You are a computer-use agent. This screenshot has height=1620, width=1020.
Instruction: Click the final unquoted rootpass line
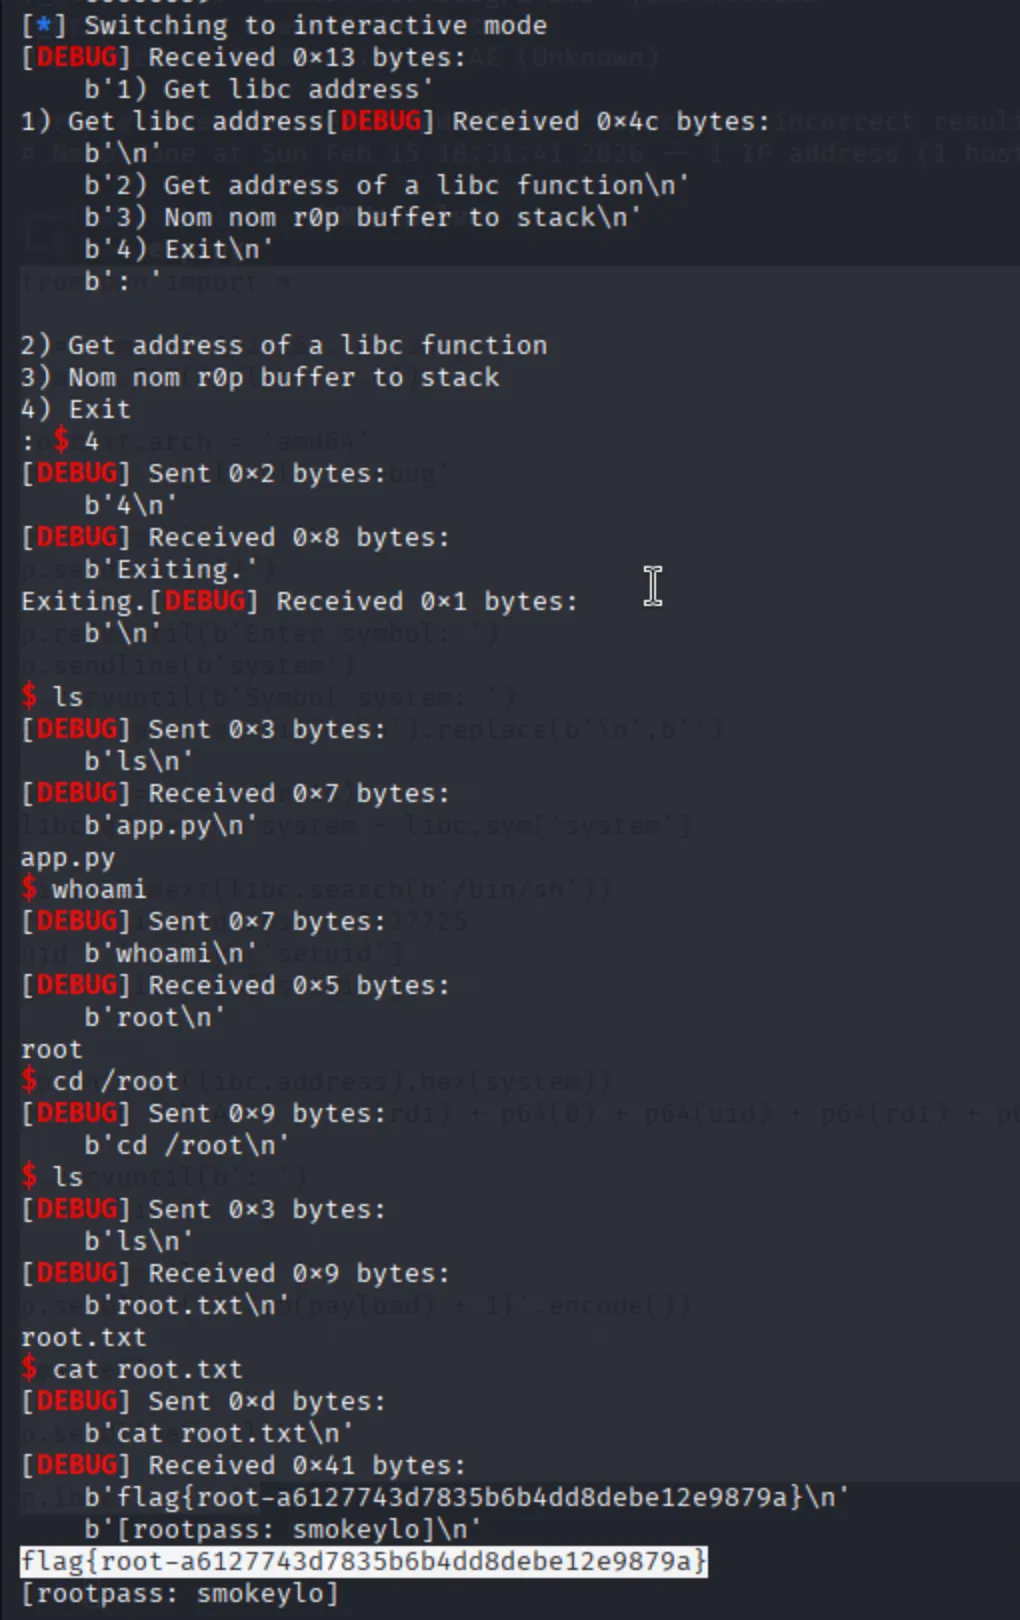[x=180, y=1593]
